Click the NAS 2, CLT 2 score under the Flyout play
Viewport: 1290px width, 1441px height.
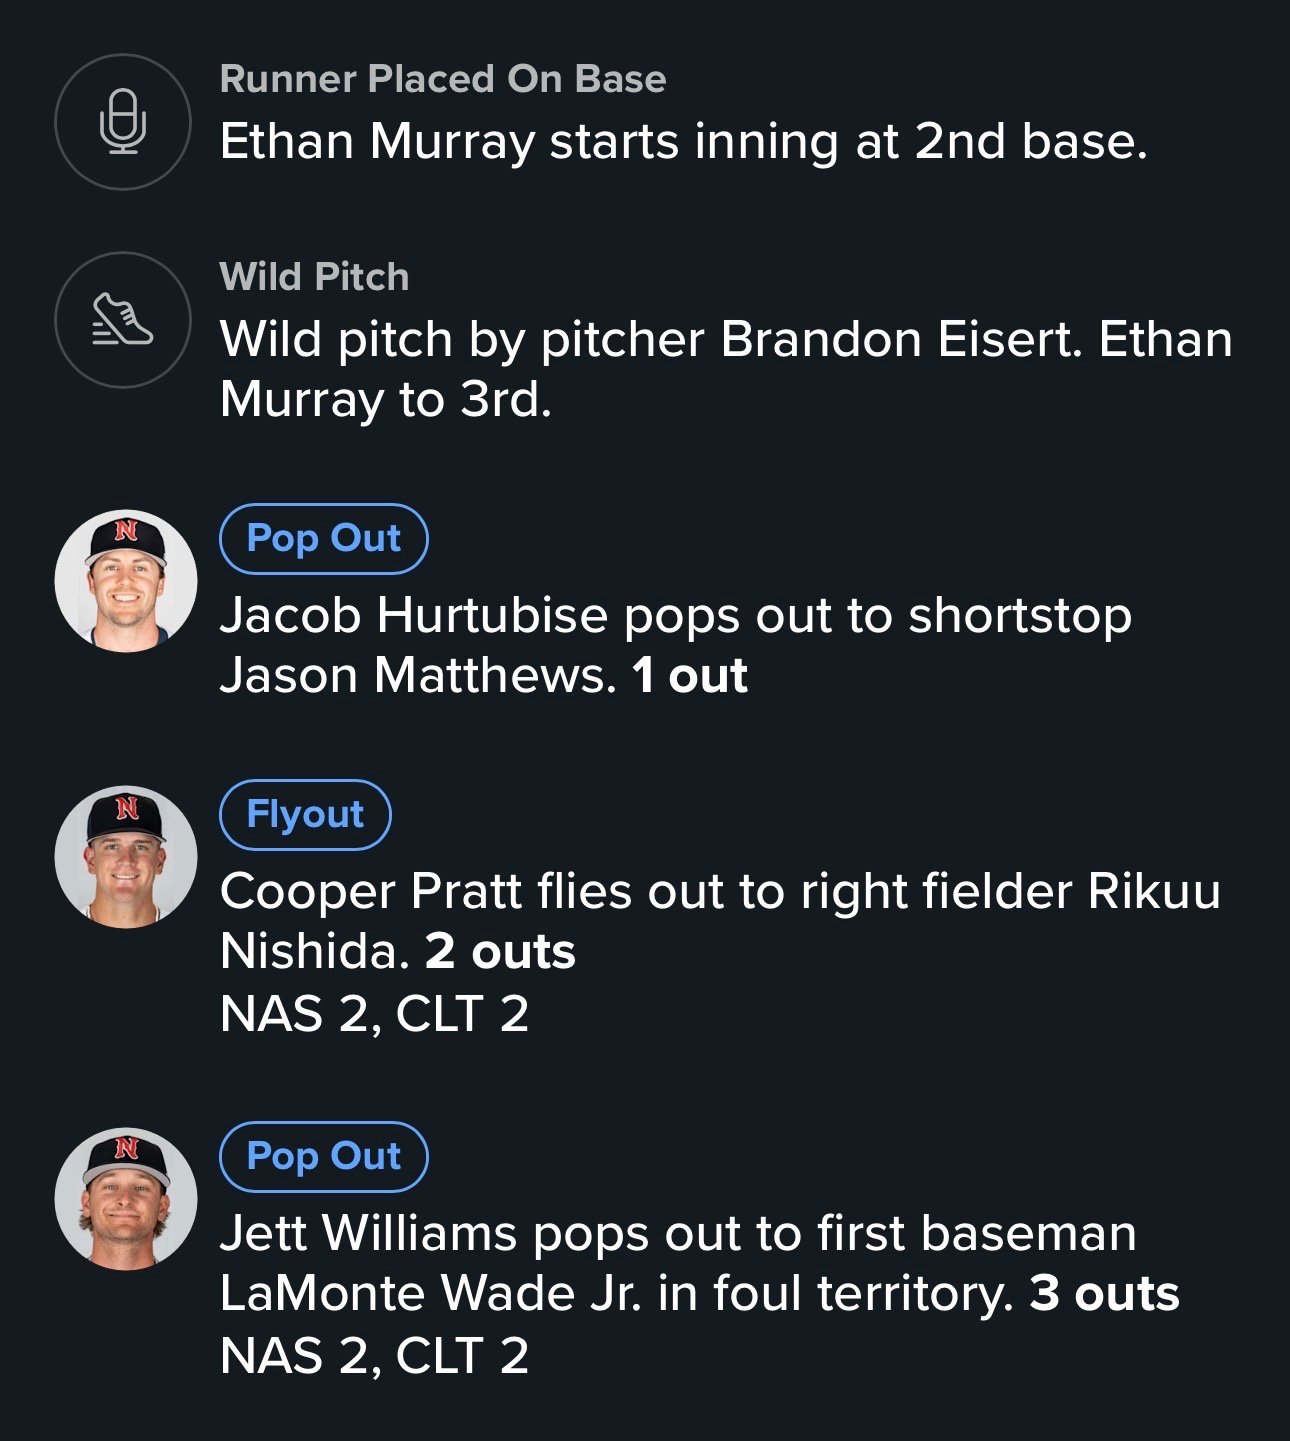pyautogui.click(x=374, y=1014)
